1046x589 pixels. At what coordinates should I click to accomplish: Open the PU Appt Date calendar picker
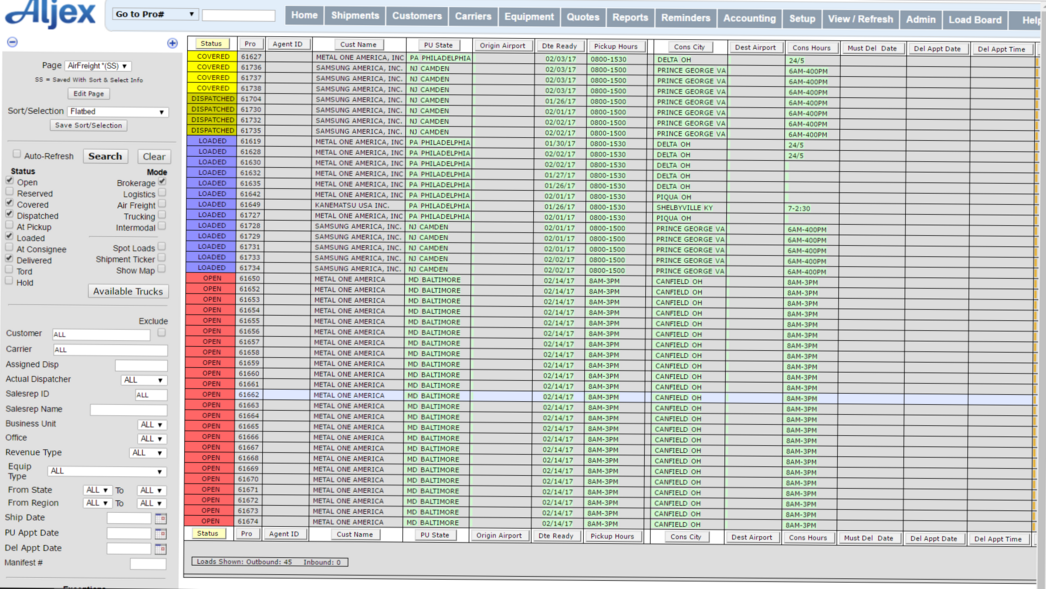pyautogui.click(x=160, y=534)
